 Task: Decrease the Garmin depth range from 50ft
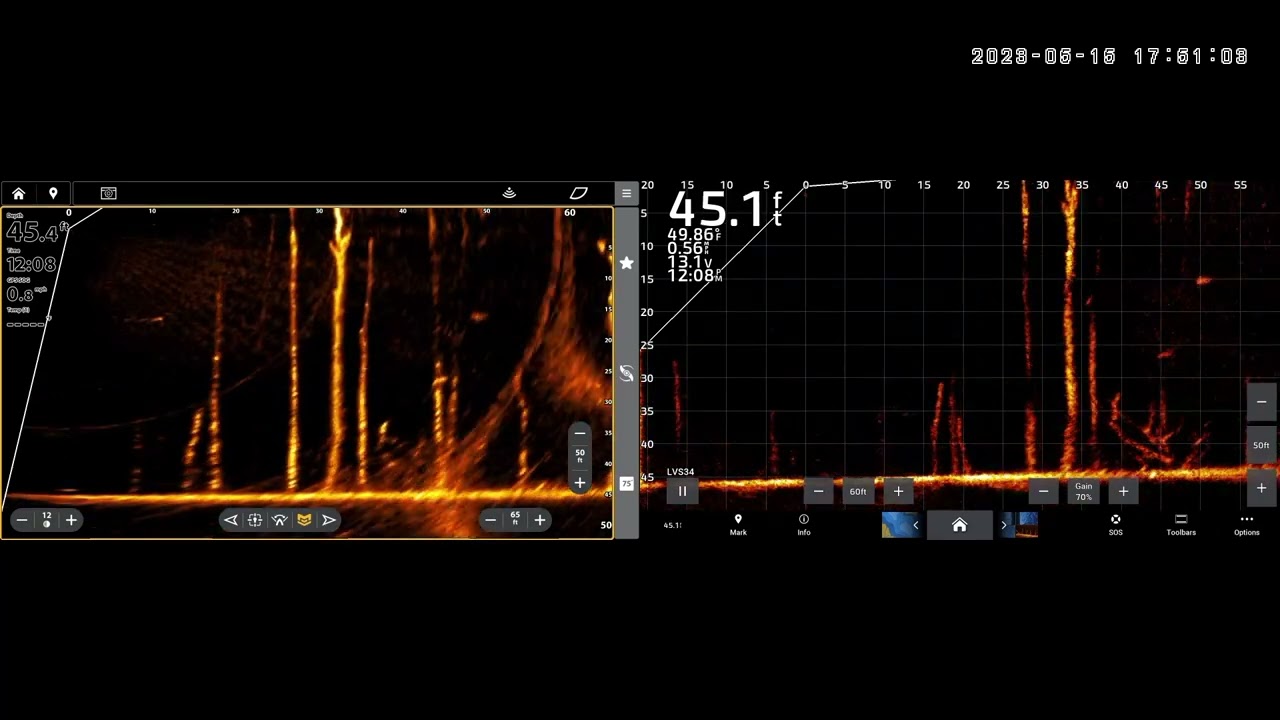coord(1261,402)
